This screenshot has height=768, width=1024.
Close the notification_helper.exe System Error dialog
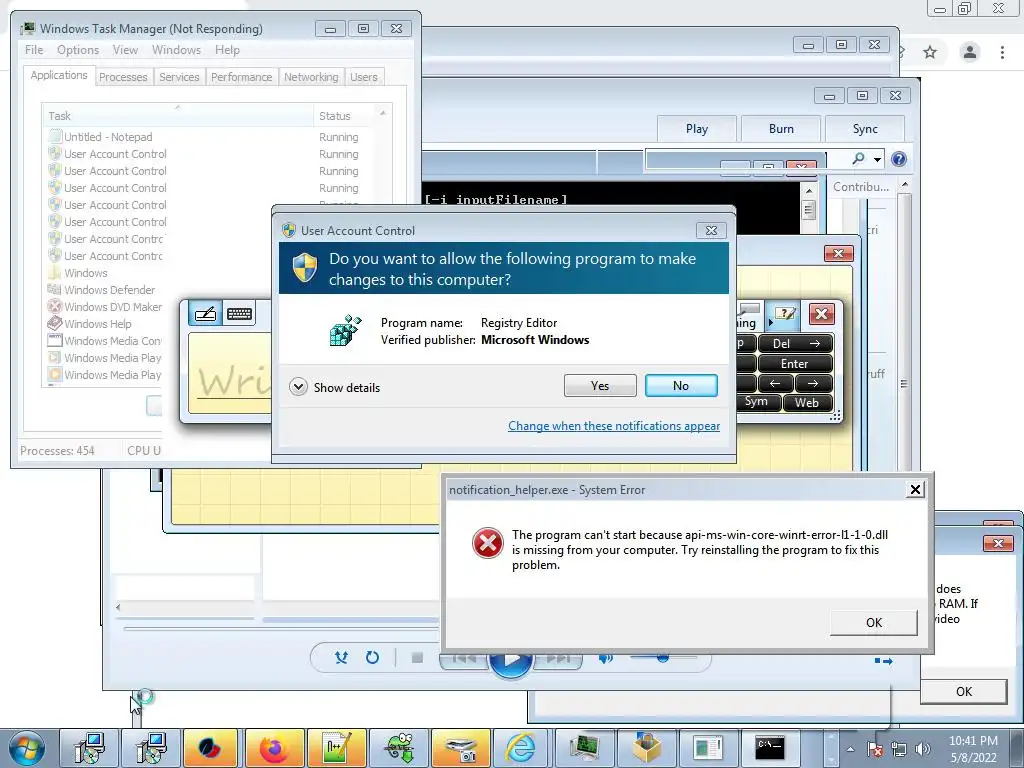(x=916, y=489)
